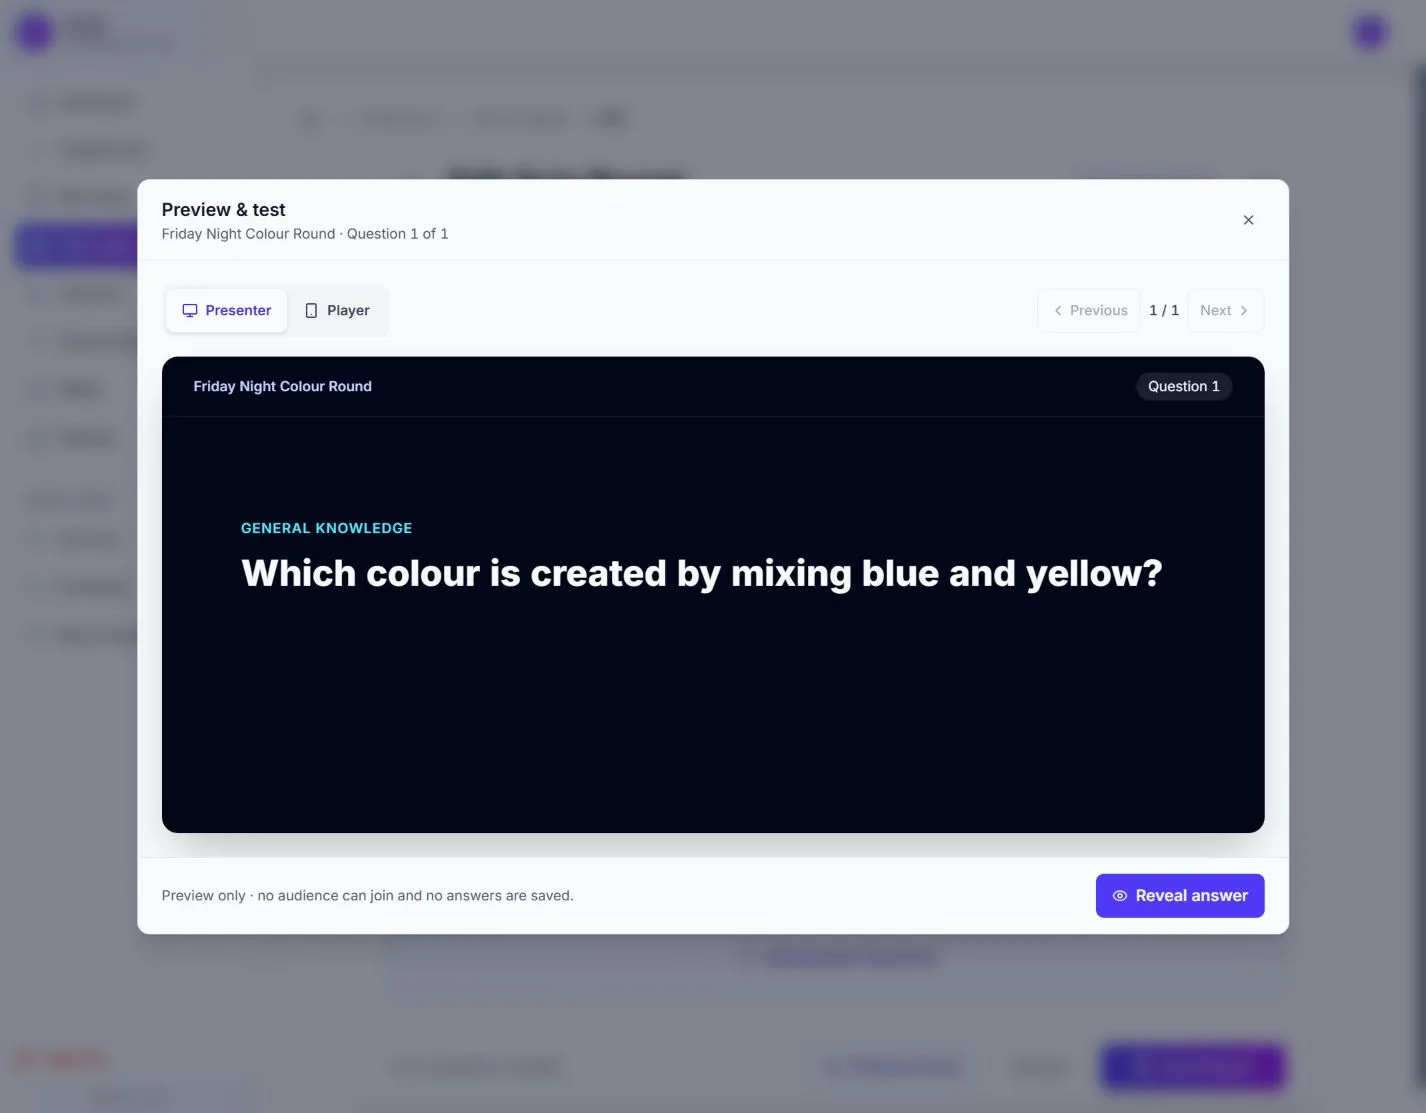Click the Preview only notice text
Image resolution: width=1426 pixels, height=1113 pixels.
pyautogui.click(x=368, y=896)
